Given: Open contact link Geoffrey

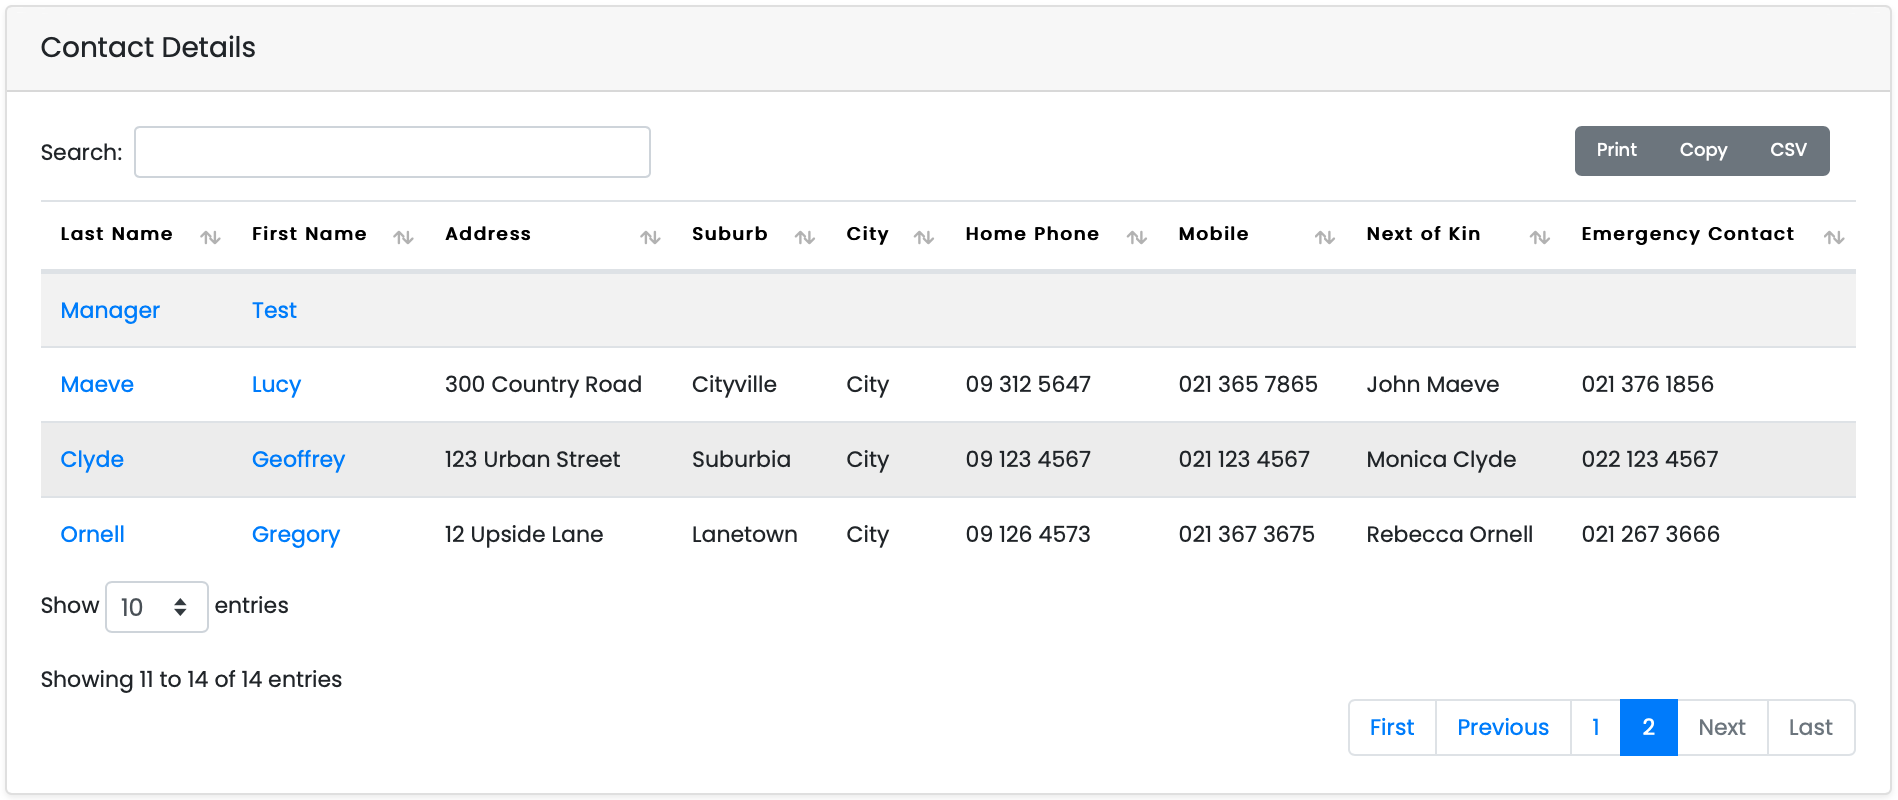Looking at the screenshot, I should tap(298, 460).
